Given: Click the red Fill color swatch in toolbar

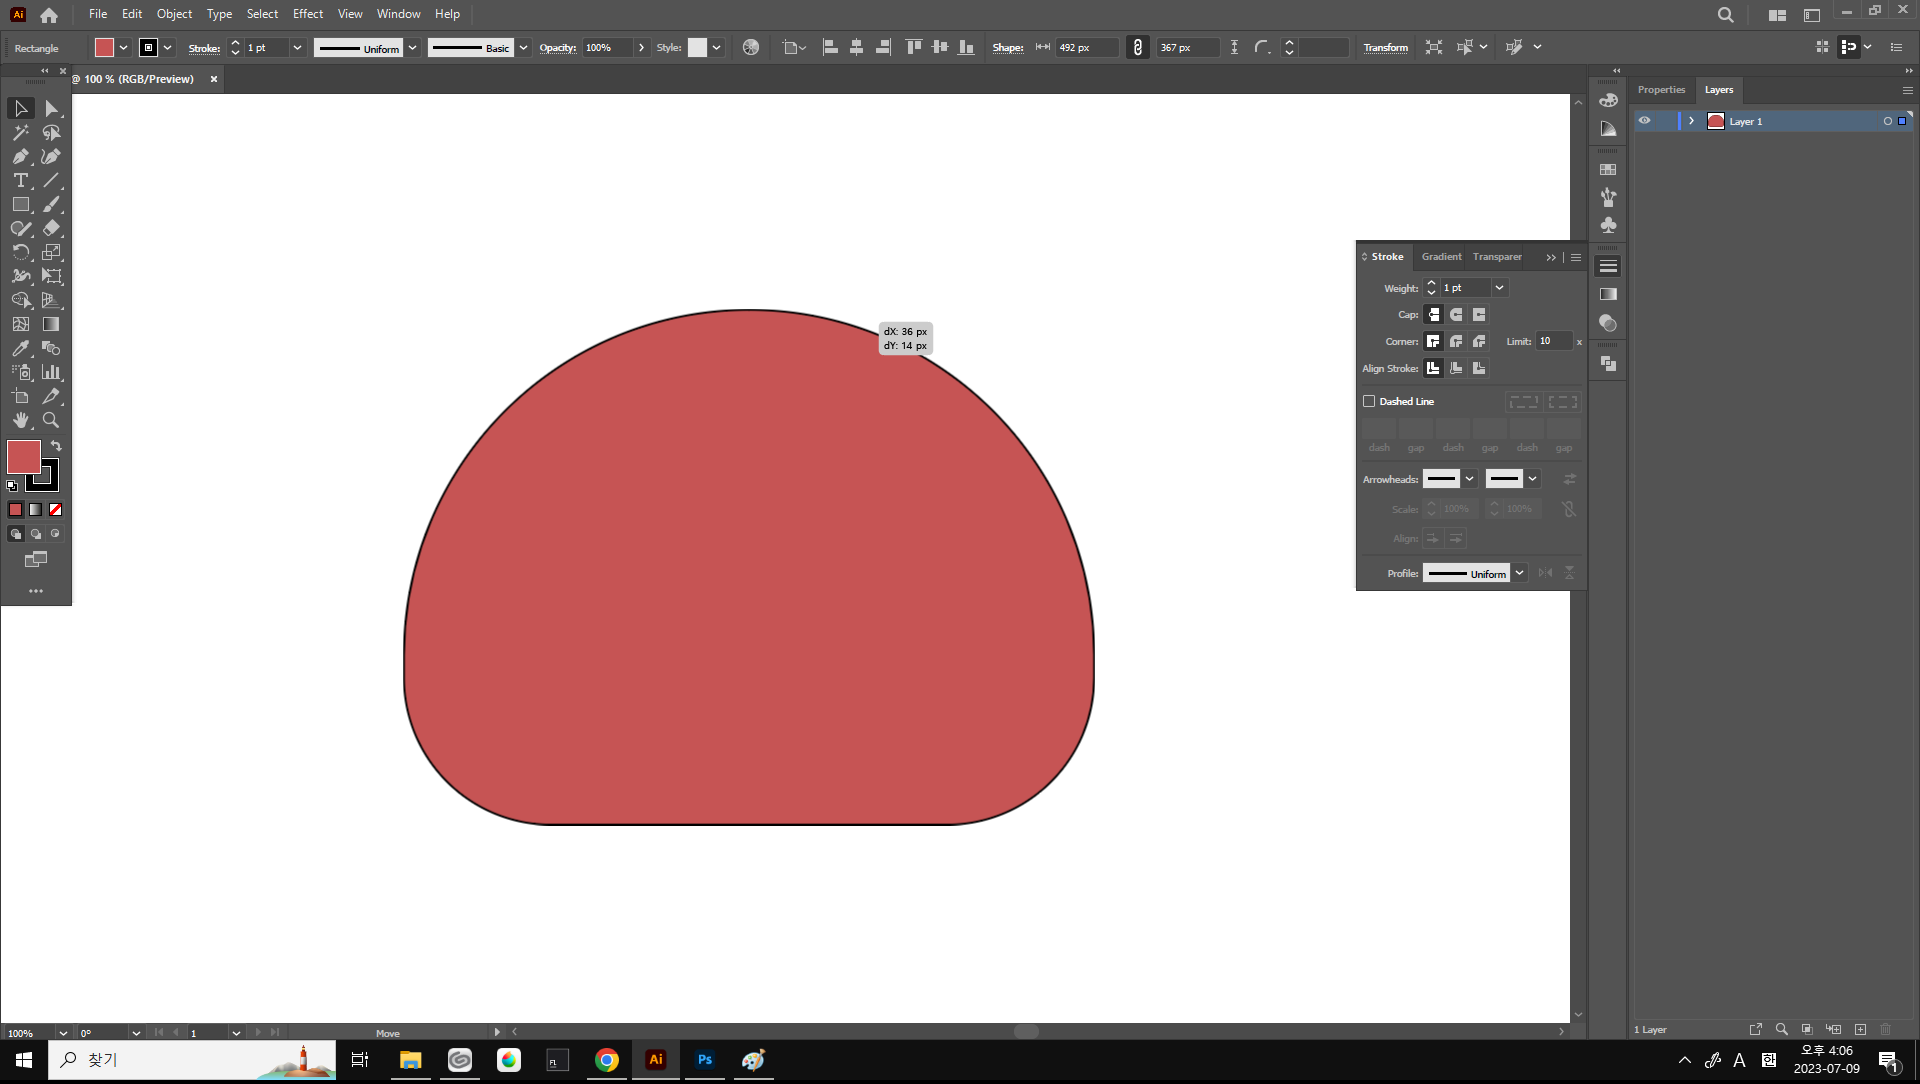Looking at the screenshot, I should pos(23,457).
